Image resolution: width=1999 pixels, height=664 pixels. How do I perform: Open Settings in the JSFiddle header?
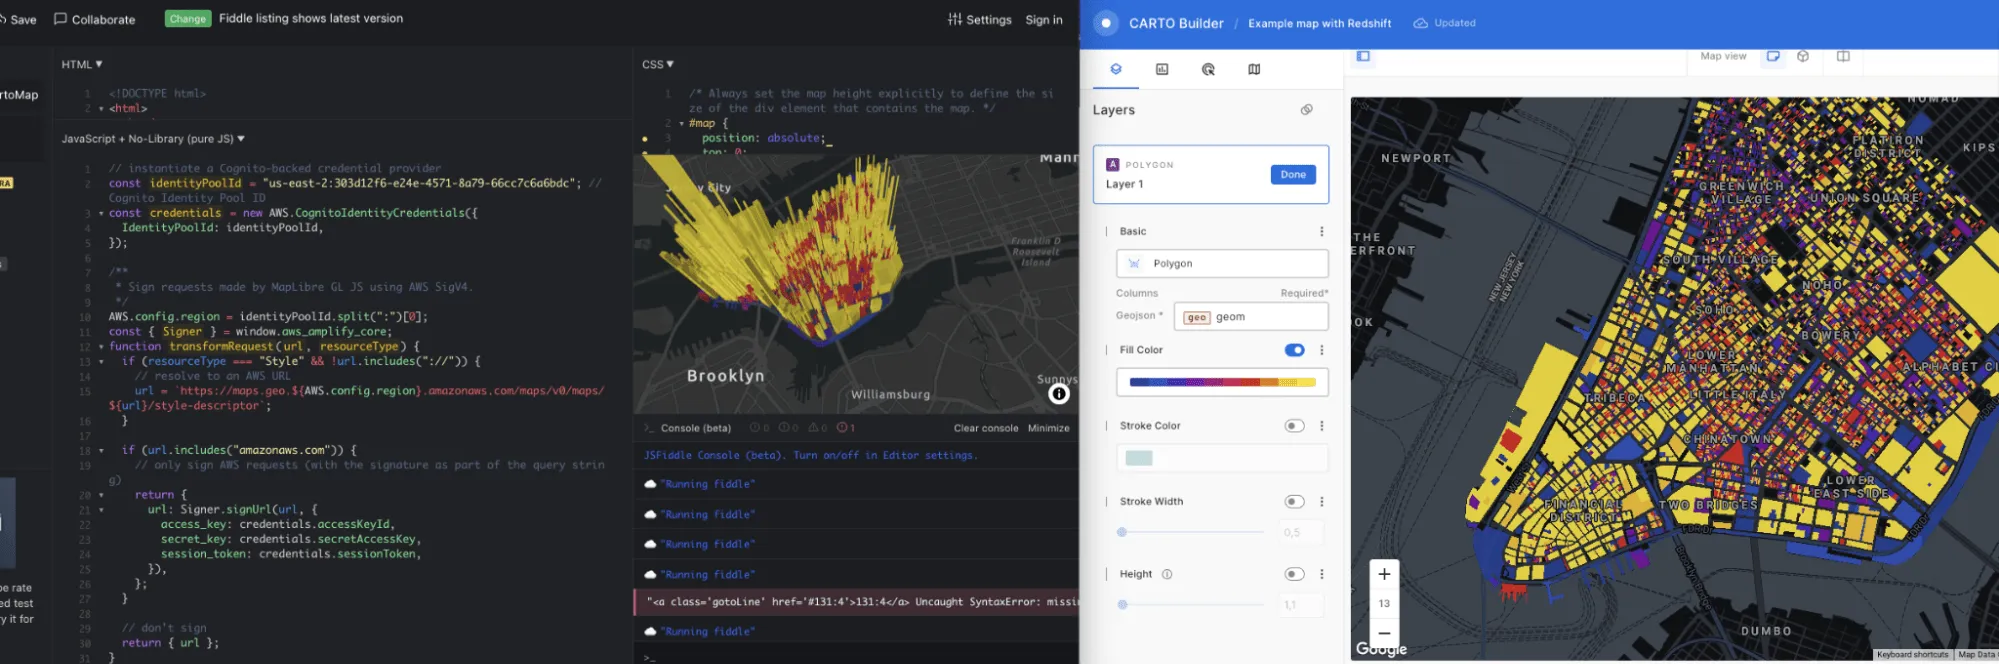coord(980,19)
